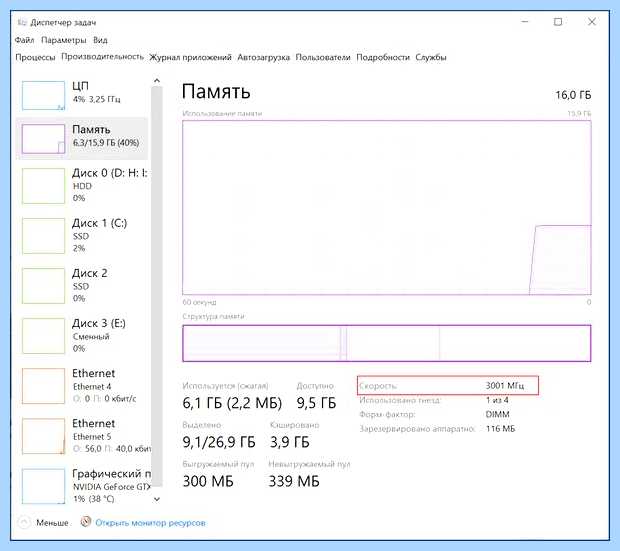This screenshot has height=551, width=620.
Task: Click the Сменный label under Диск 3
Action: coord(91,337)
